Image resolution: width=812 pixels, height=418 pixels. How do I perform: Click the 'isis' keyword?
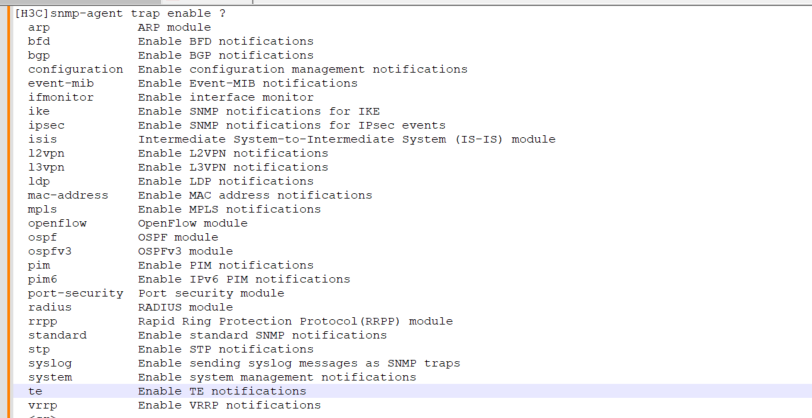click(x=42, y=139)
